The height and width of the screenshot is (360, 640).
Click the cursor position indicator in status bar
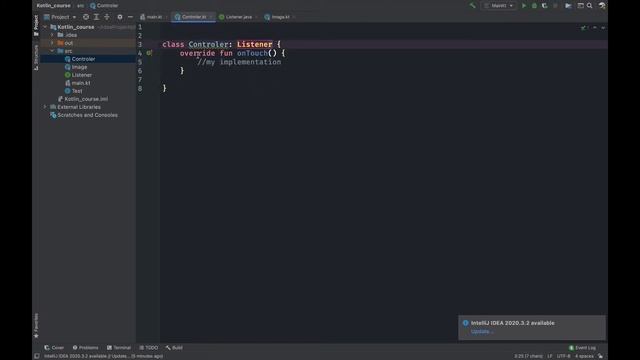pos(528,356)
